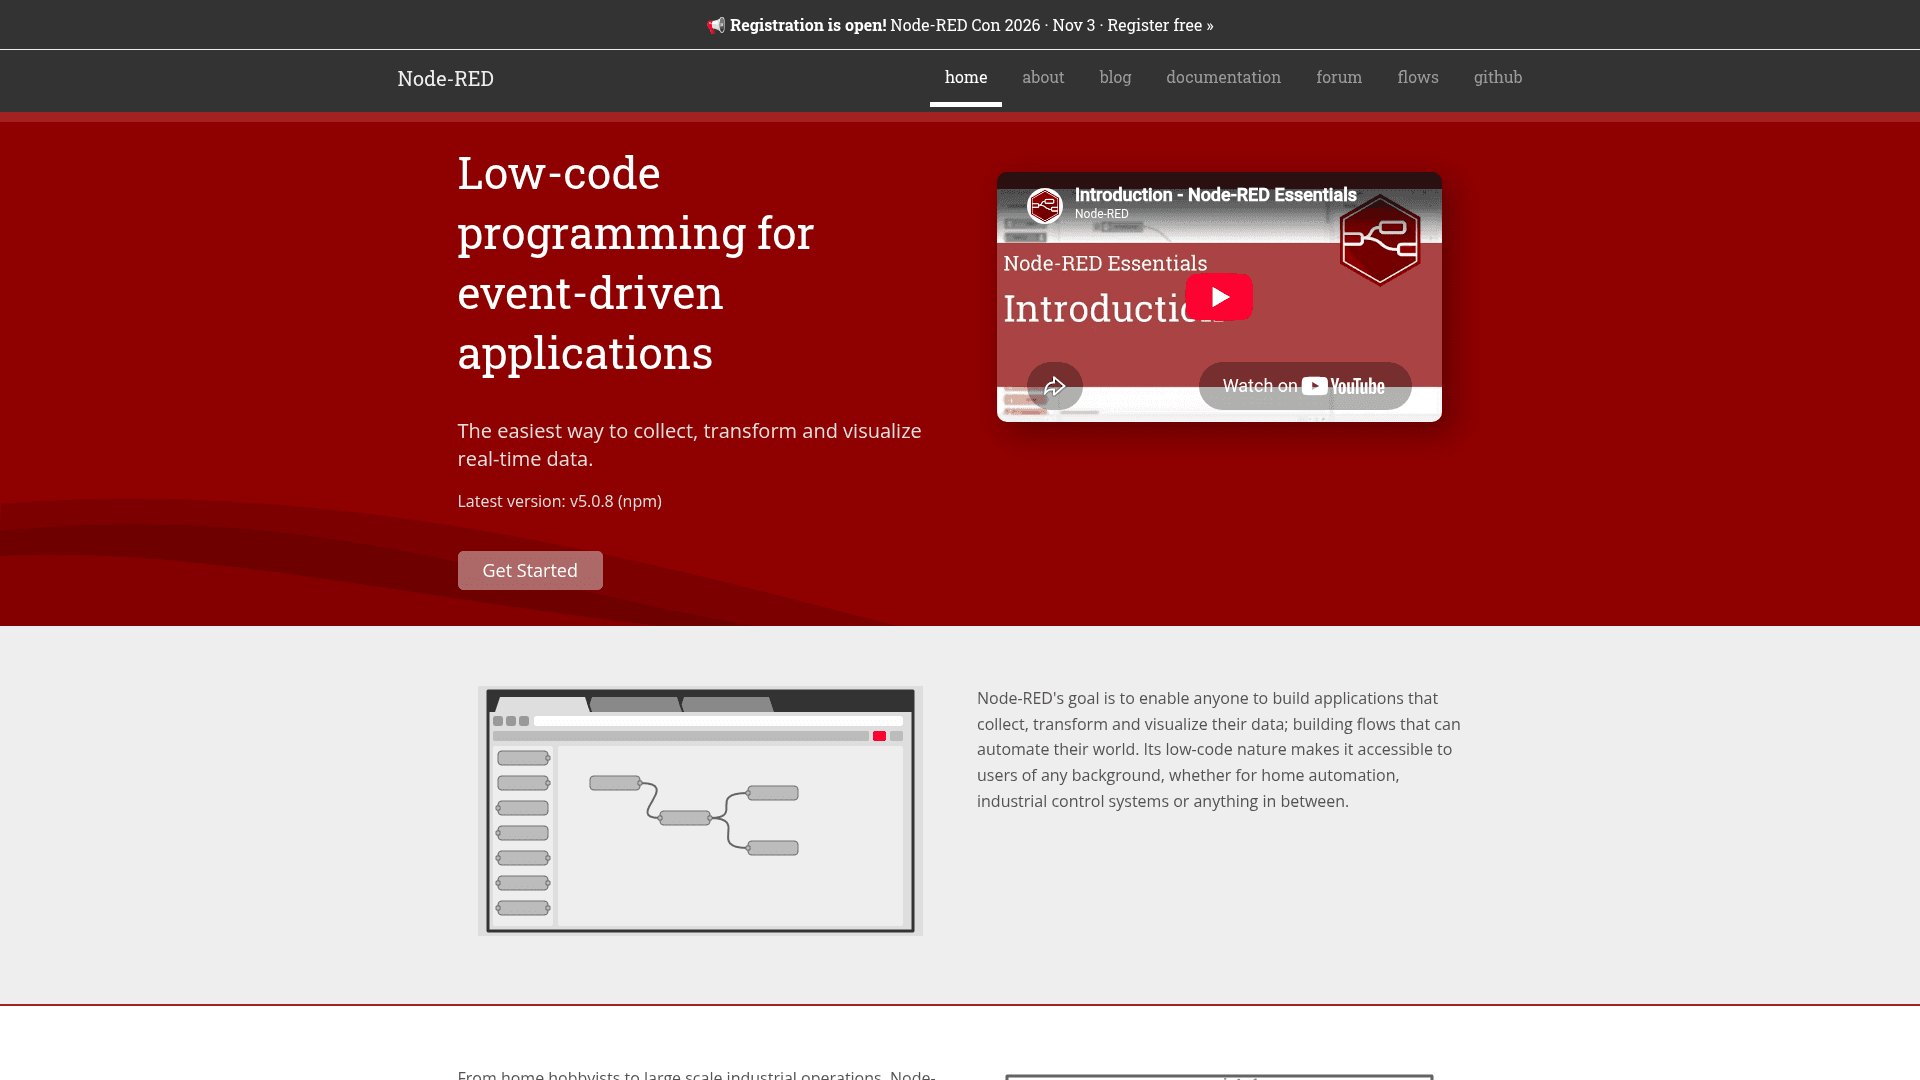The image size is (1920, 1080).
Task: Go to the about page
Action: pos(1043,77)
